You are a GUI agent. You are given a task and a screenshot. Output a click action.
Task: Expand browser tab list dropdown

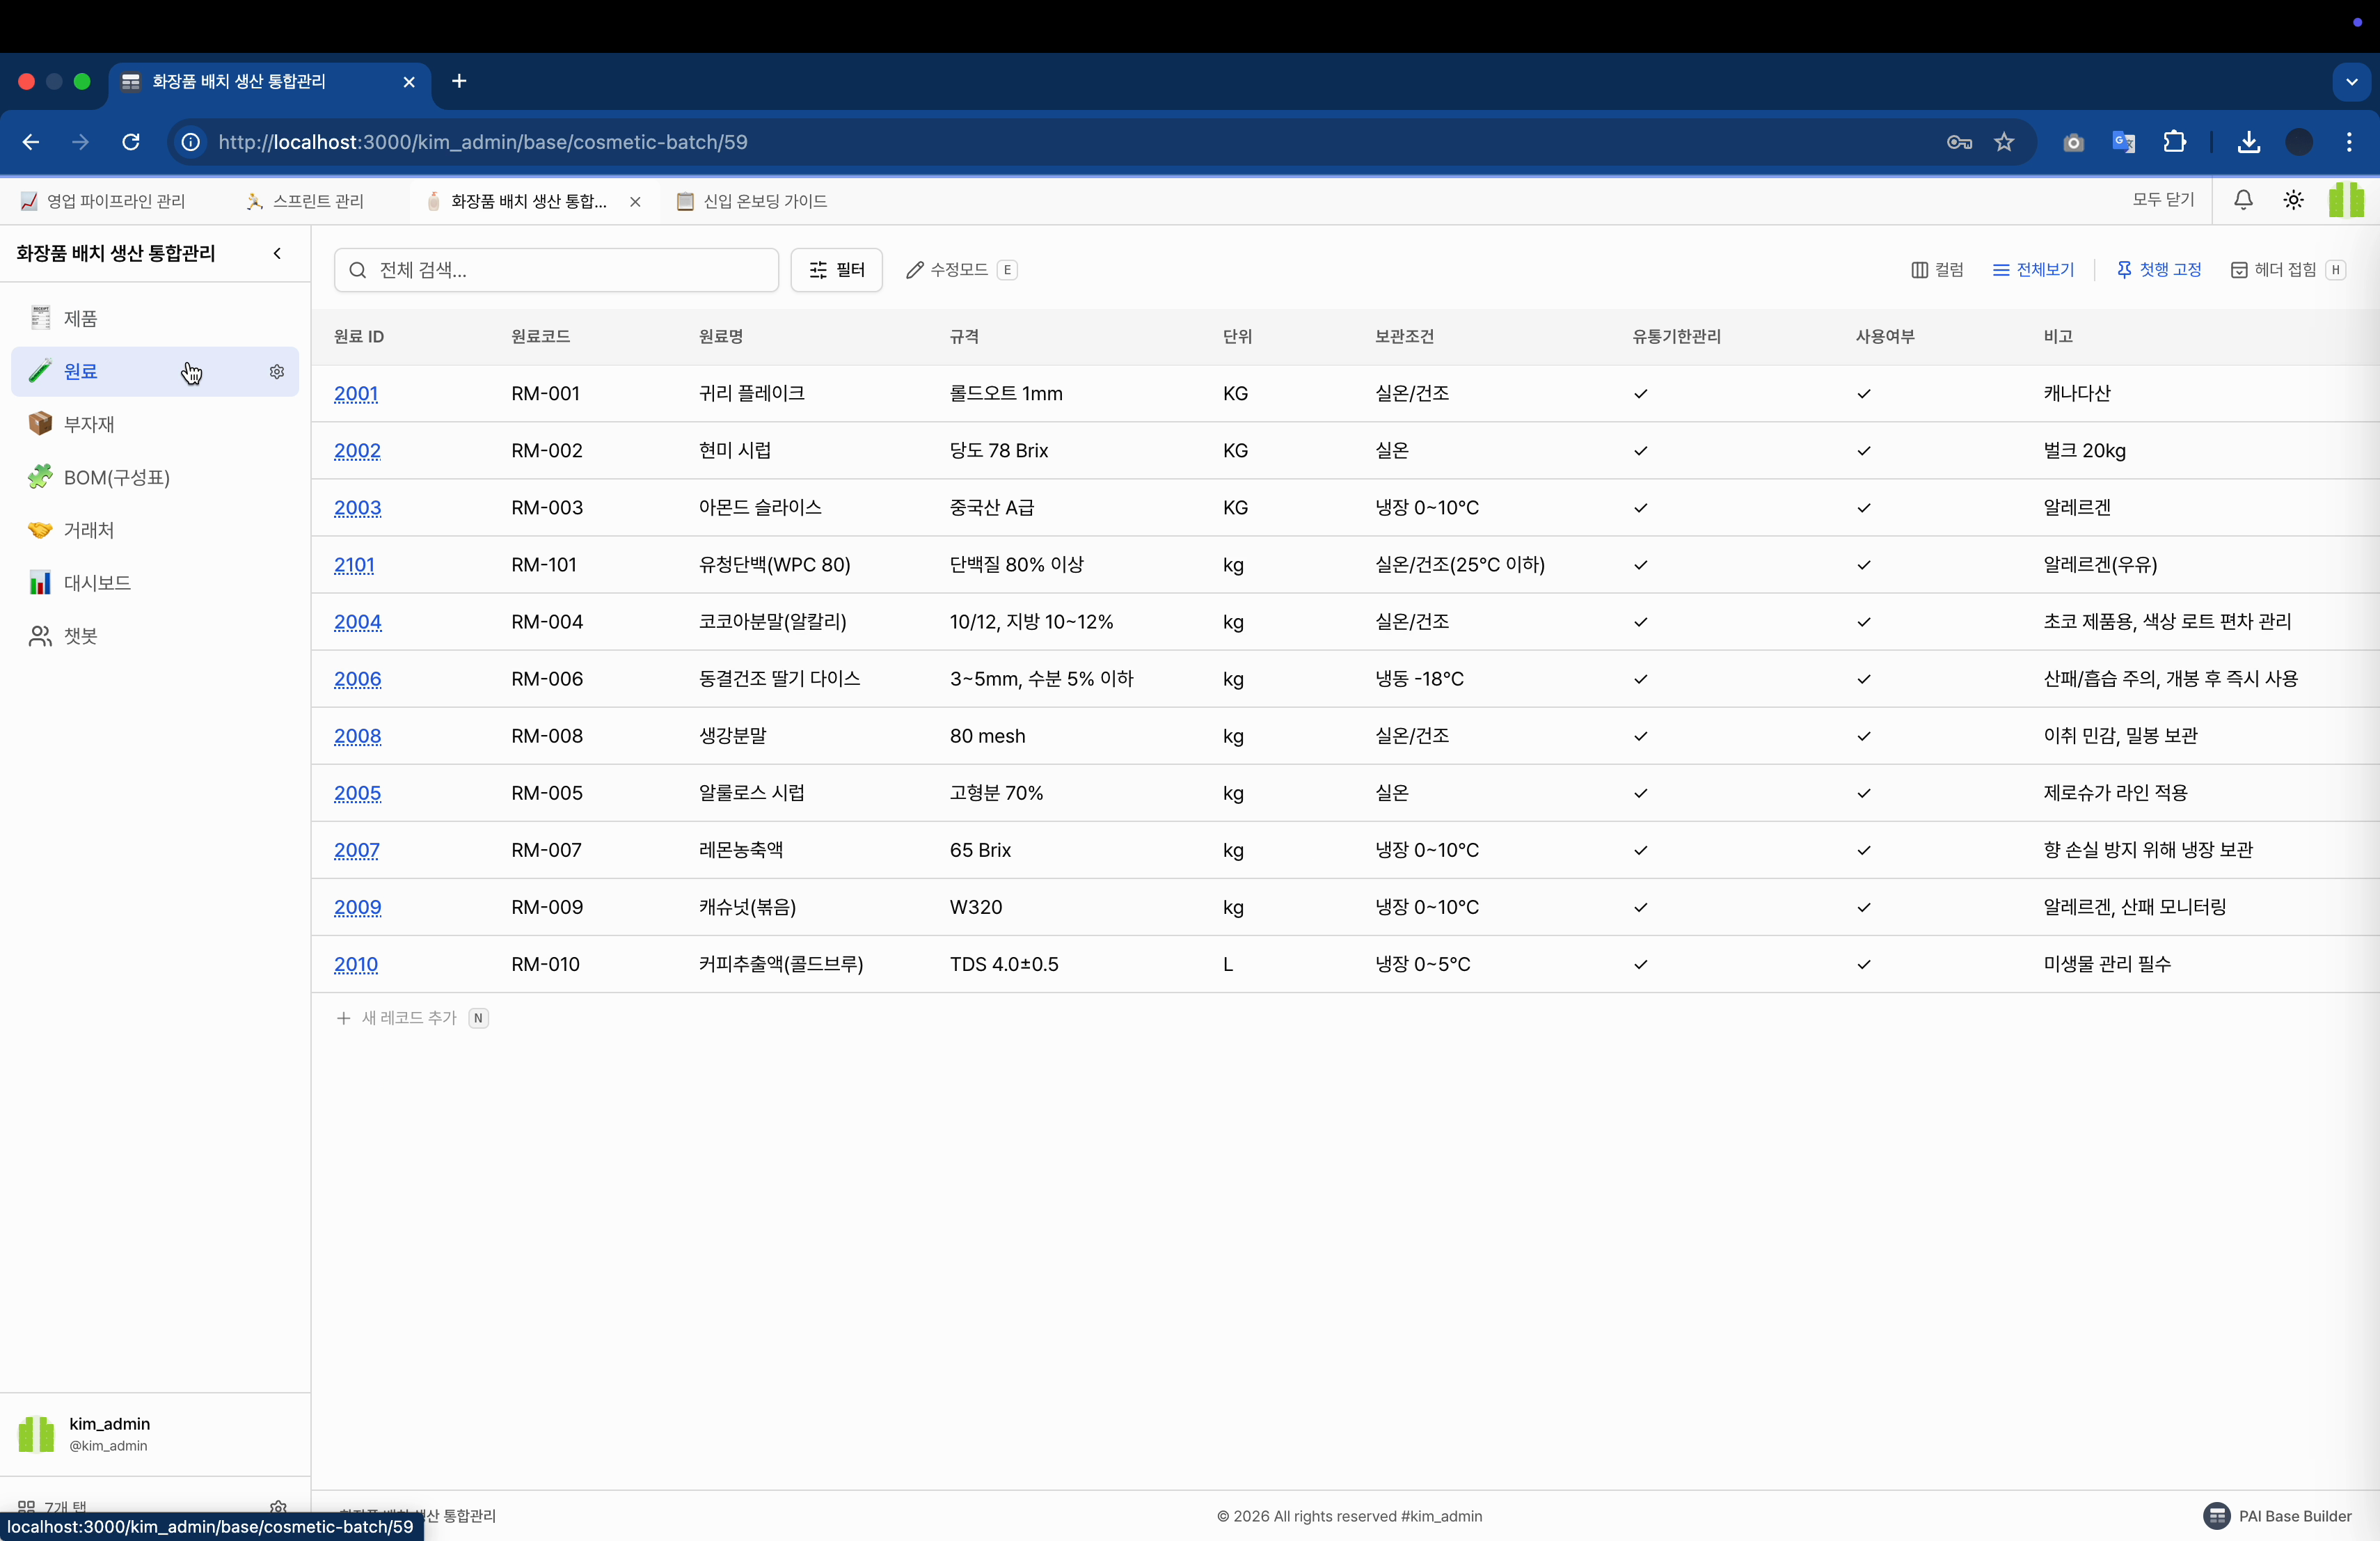[x=2351, y=82]
